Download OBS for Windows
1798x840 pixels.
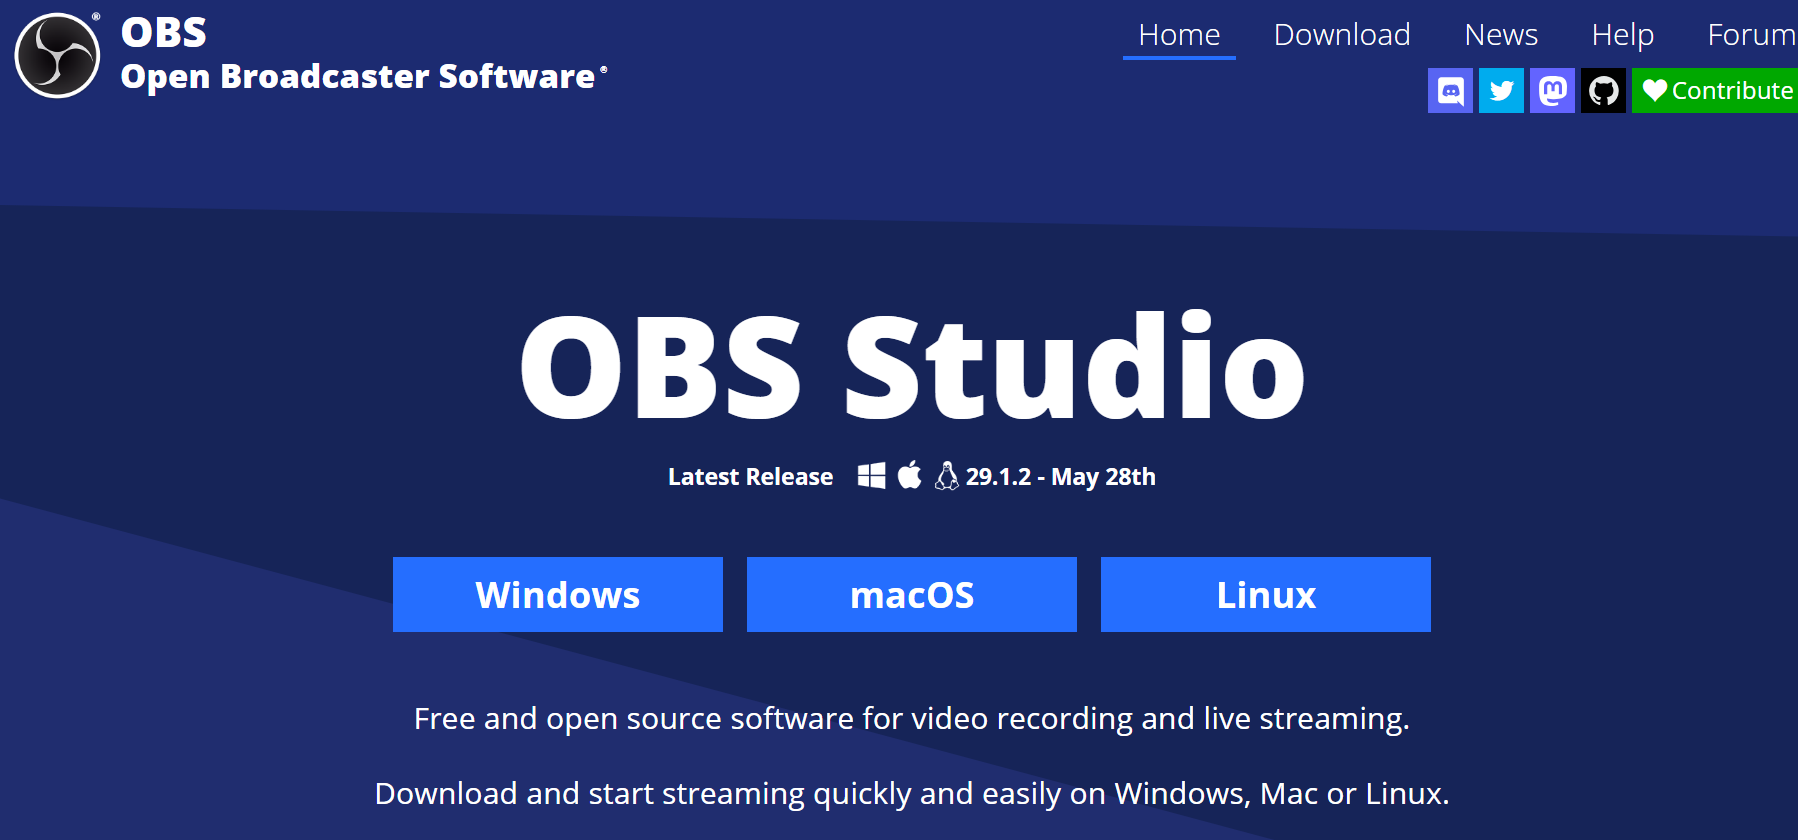coord(558,594)
